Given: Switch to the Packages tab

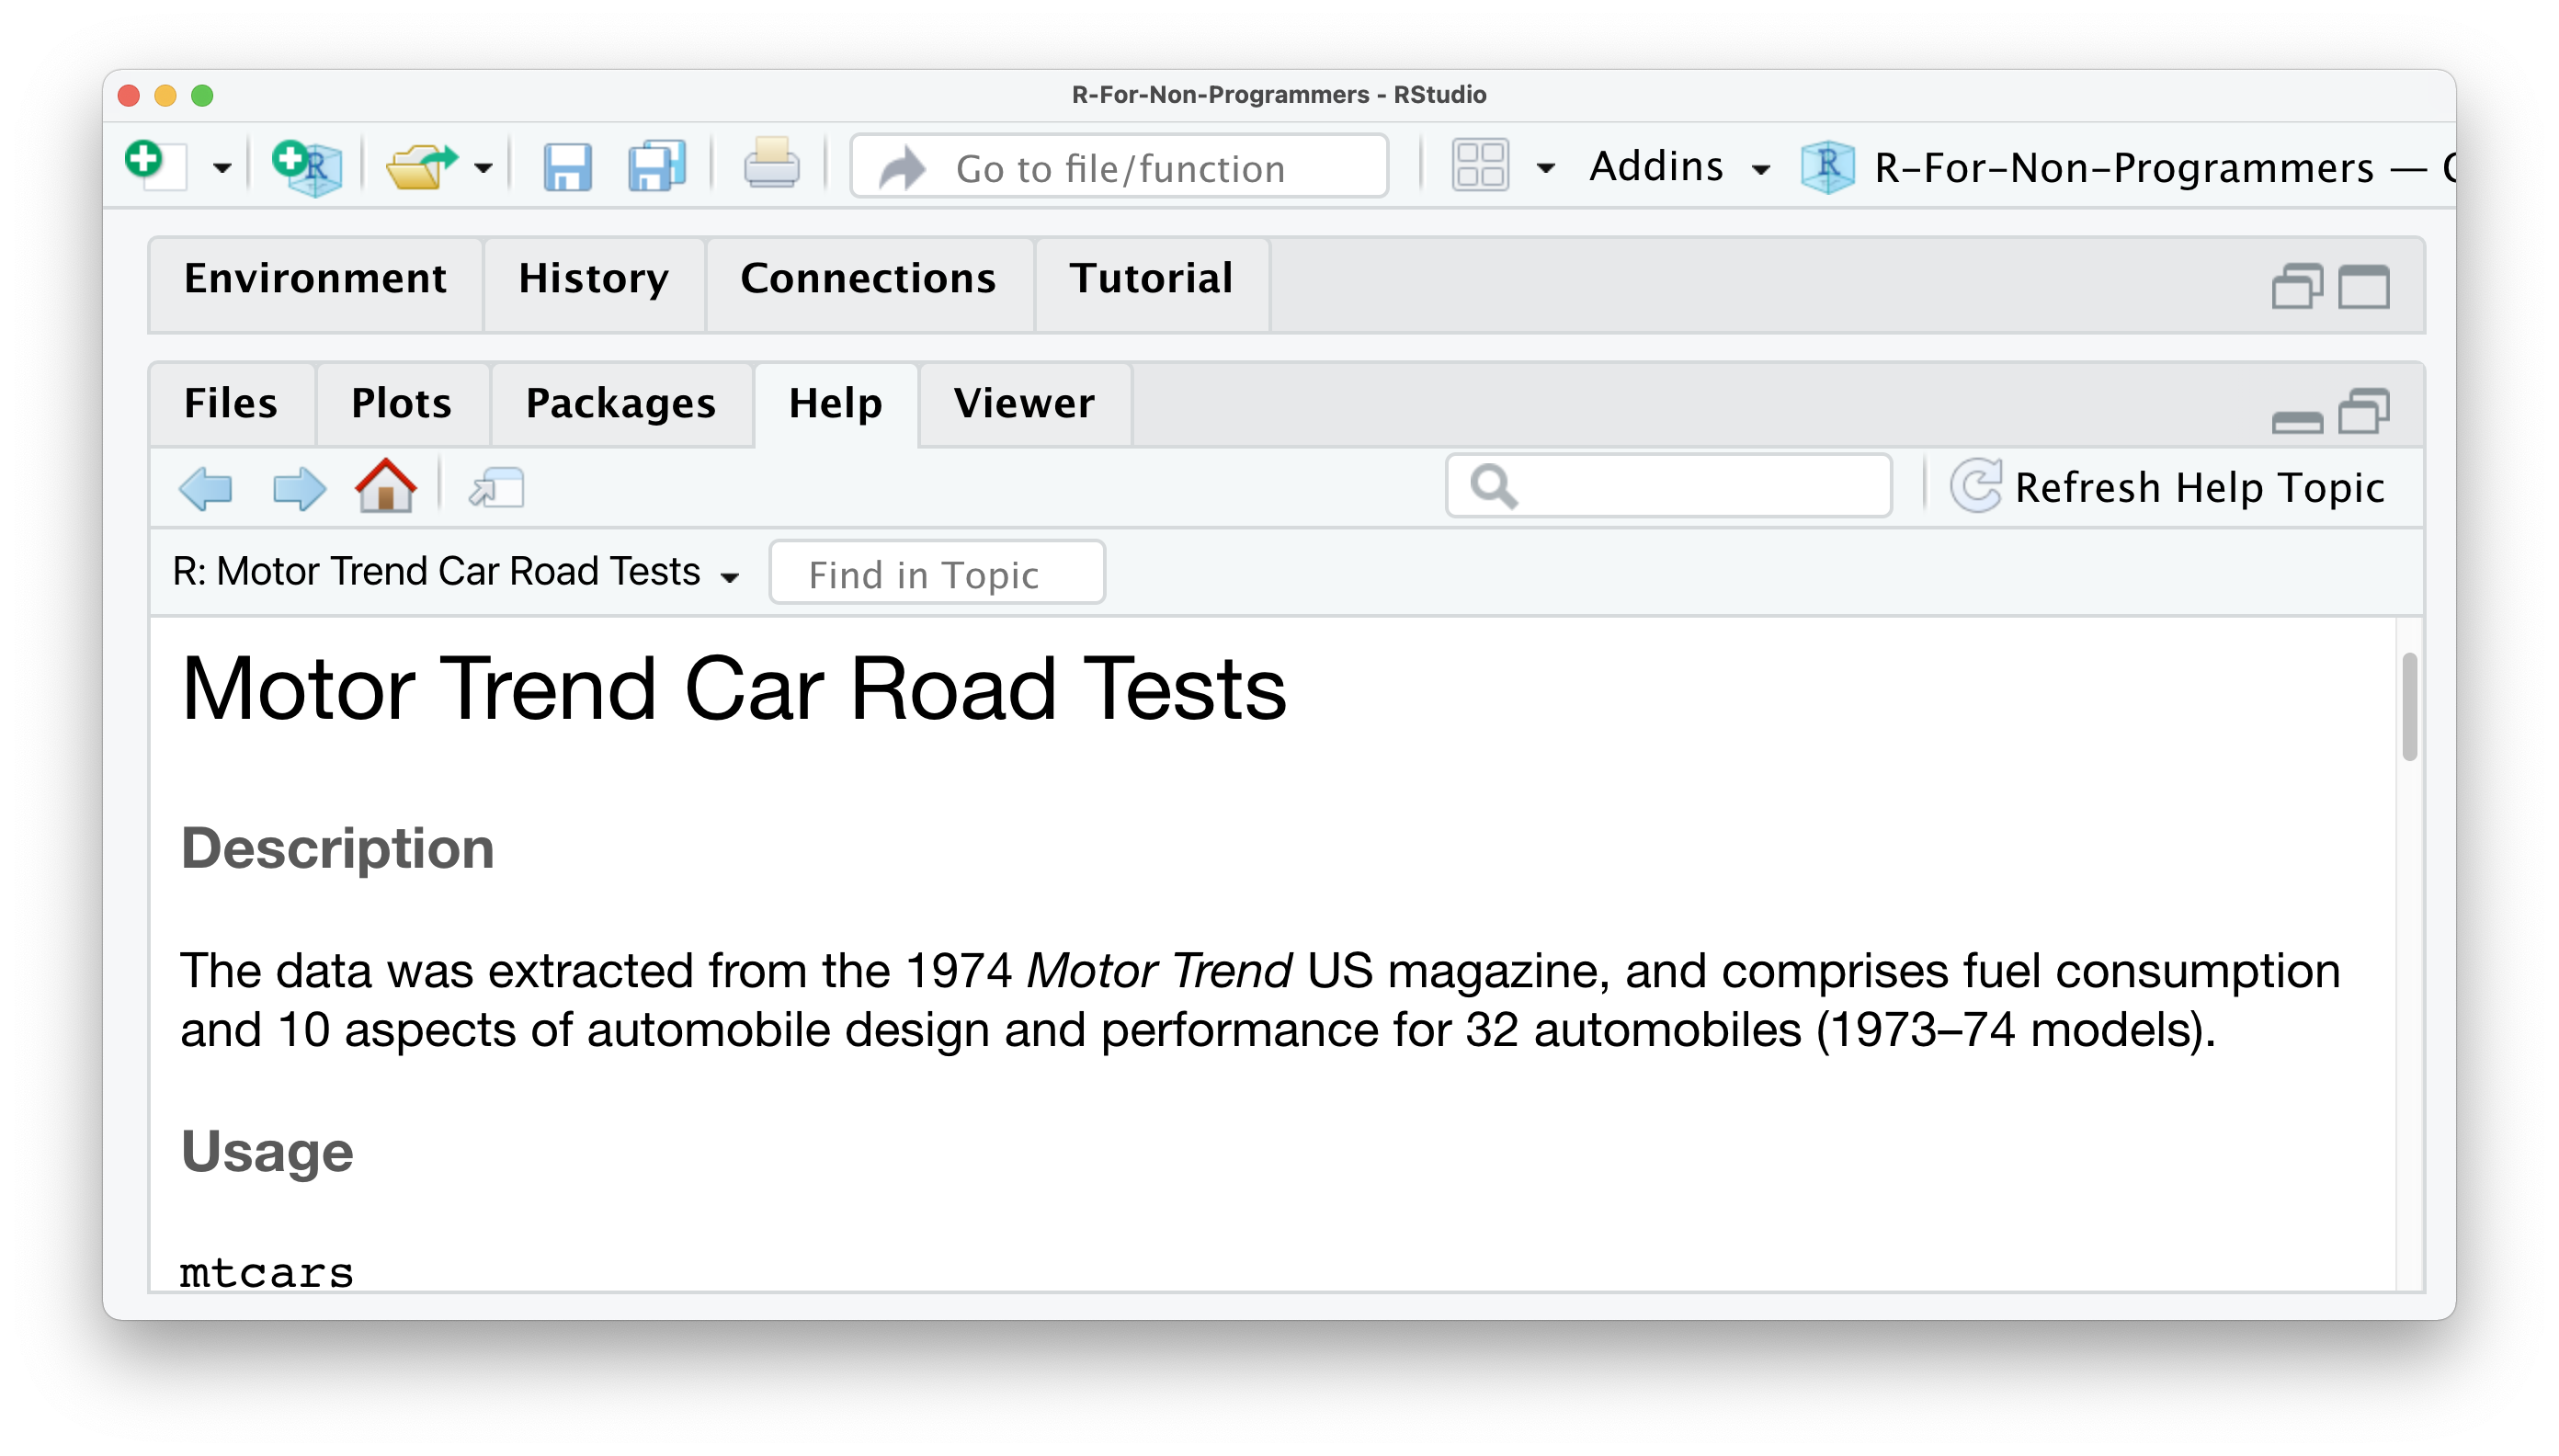Looking at the screenshot, I should click(x=620, y=404).
